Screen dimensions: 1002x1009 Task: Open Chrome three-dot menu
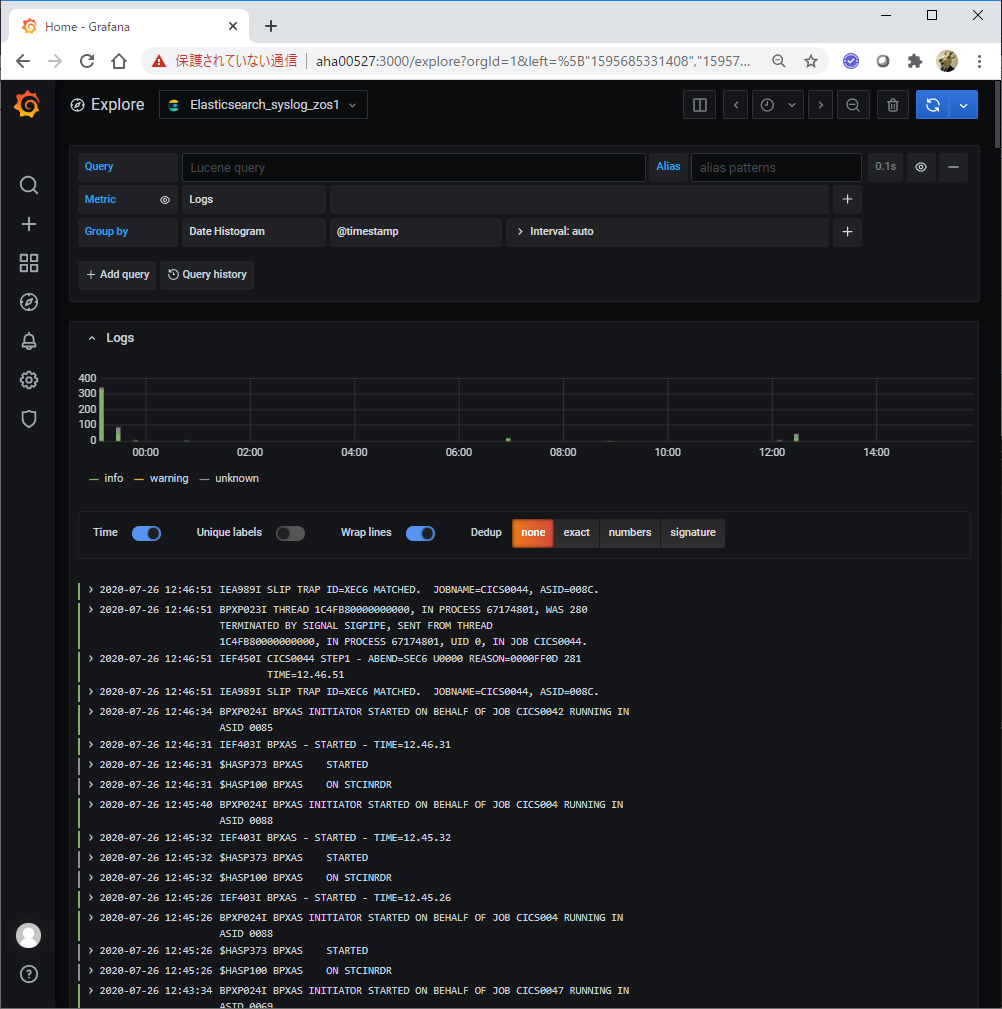point(979,61)
